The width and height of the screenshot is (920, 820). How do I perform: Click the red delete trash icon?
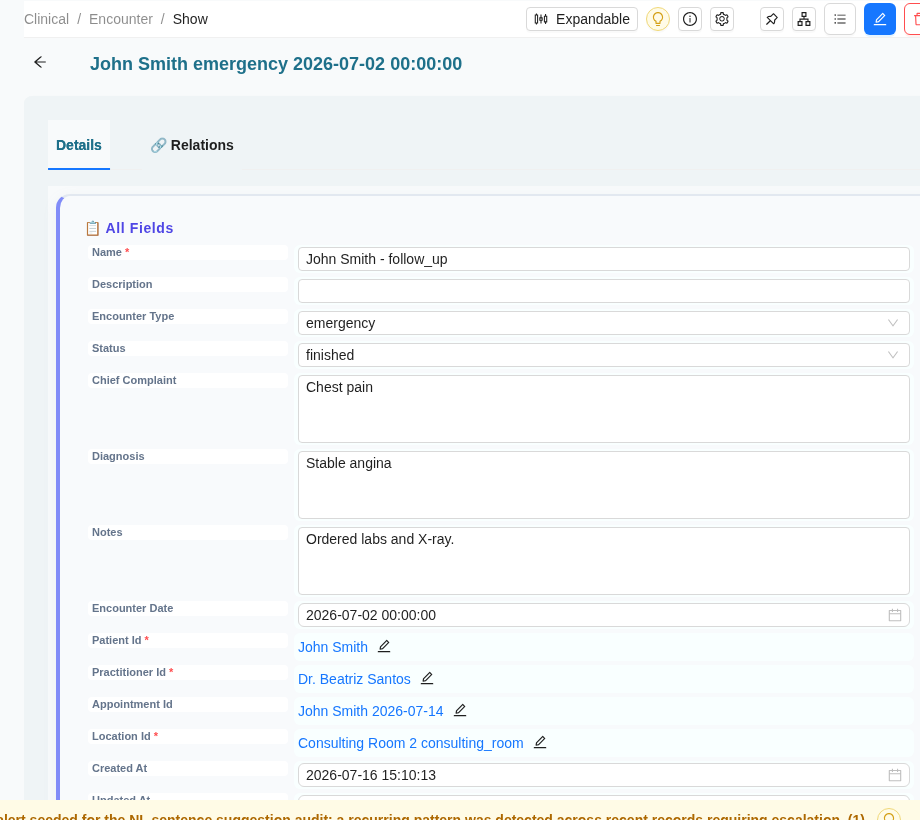914,19
